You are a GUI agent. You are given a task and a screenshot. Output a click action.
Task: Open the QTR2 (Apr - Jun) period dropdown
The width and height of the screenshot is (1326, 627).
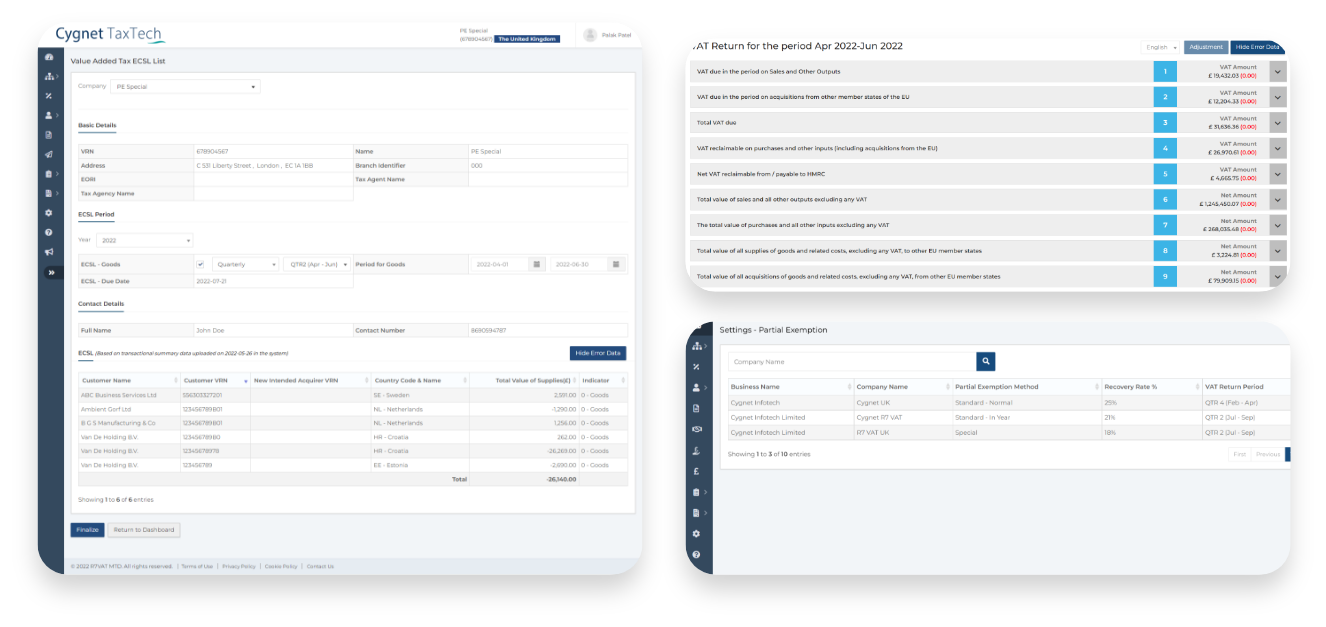click(317, 264)
